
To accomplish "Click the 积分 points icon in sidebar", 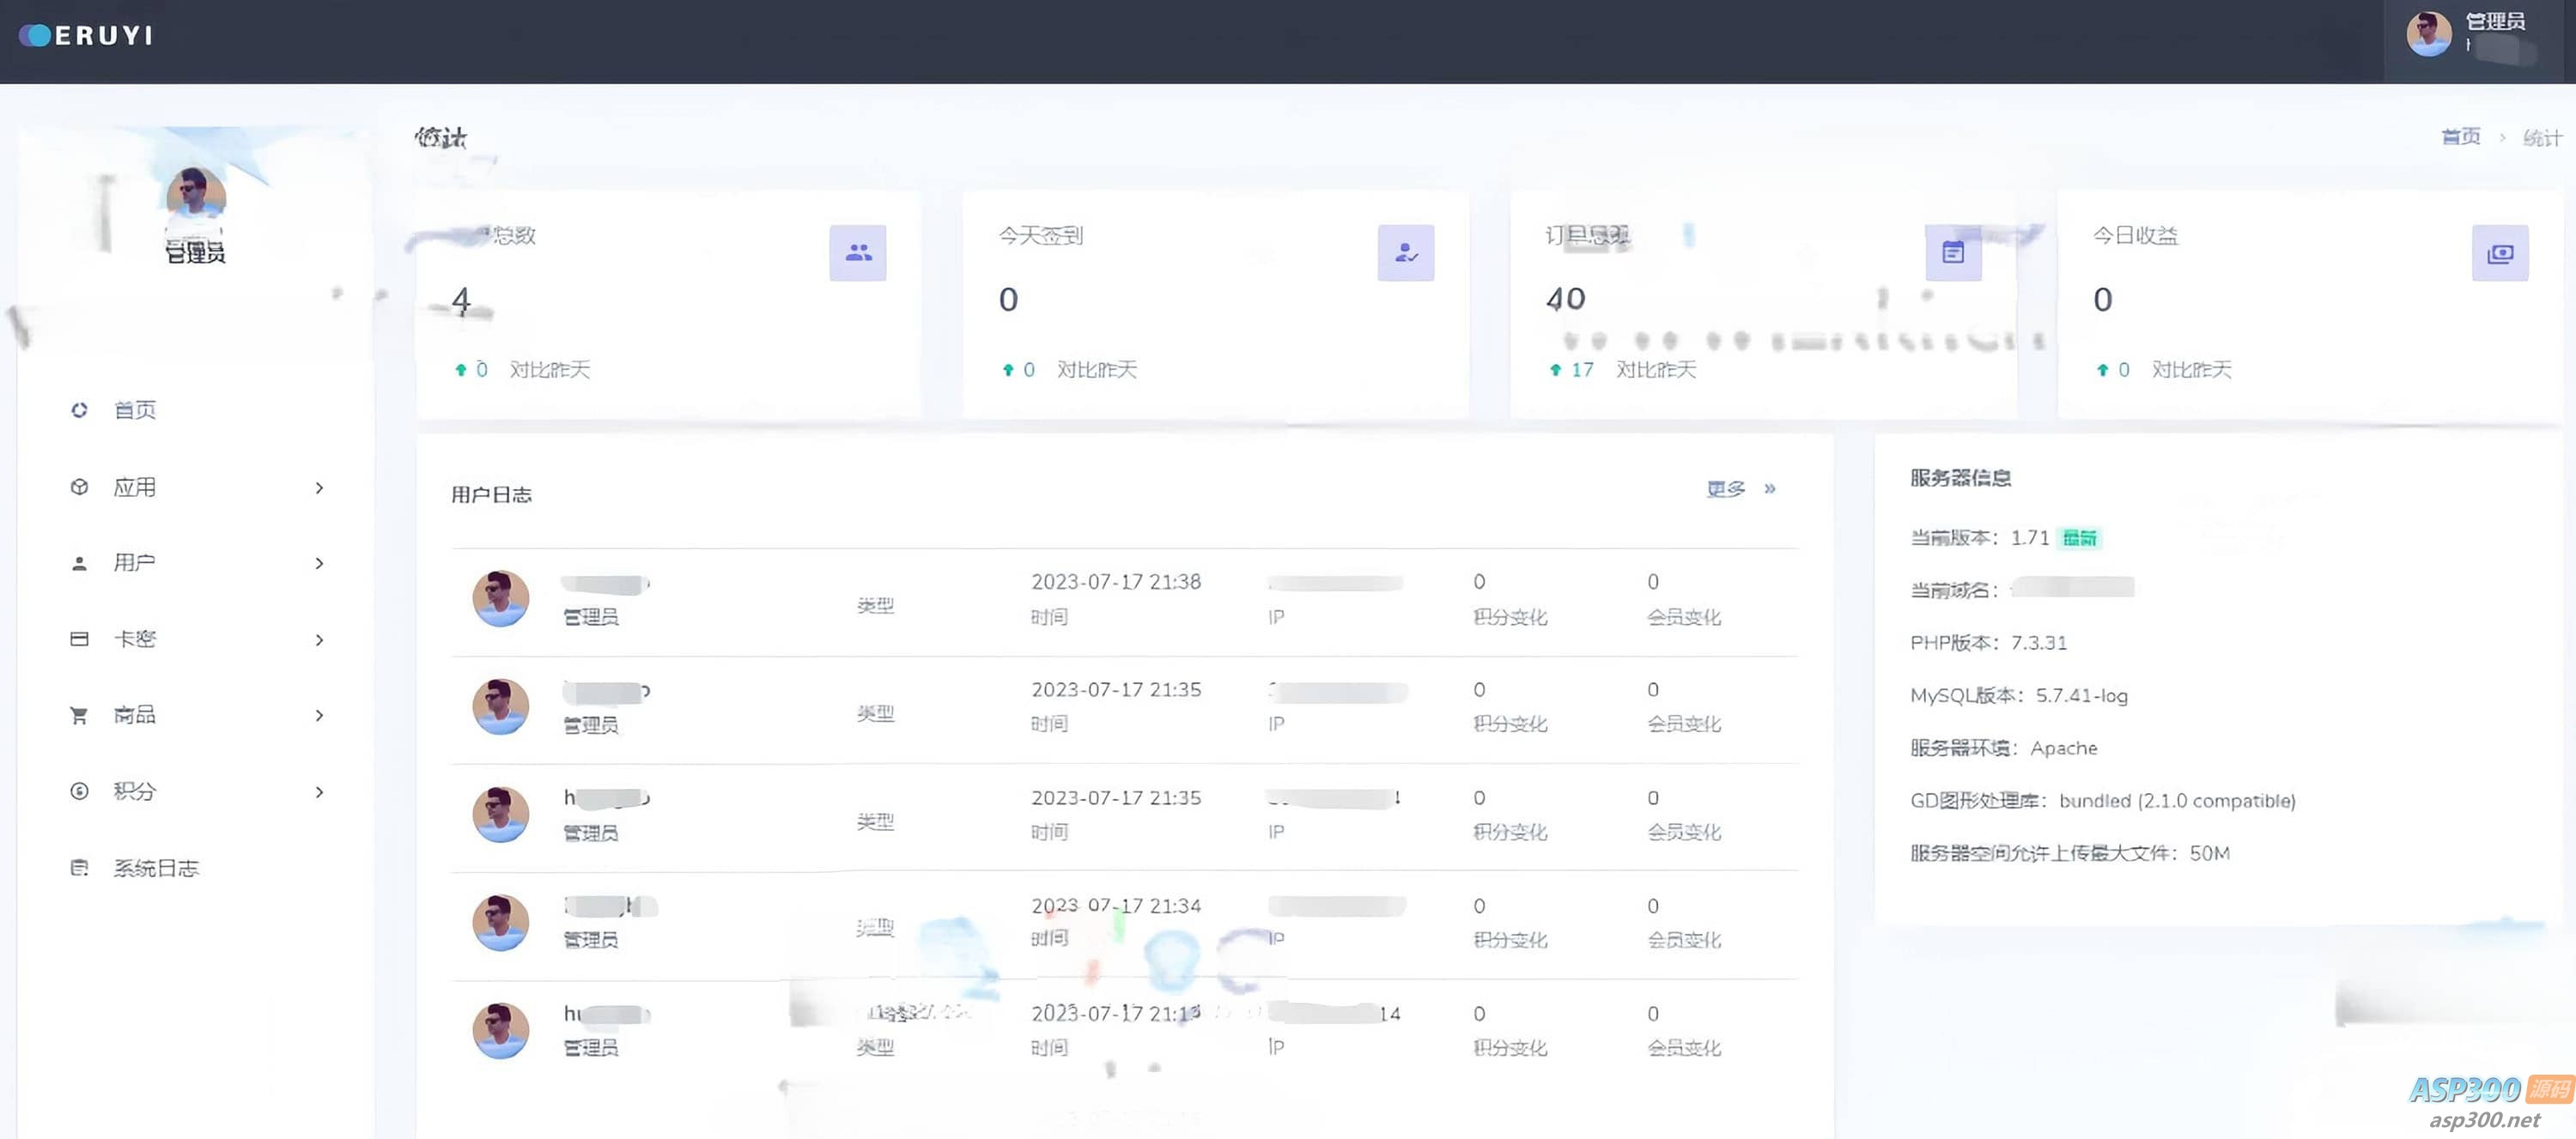I will tap(79, 791).
